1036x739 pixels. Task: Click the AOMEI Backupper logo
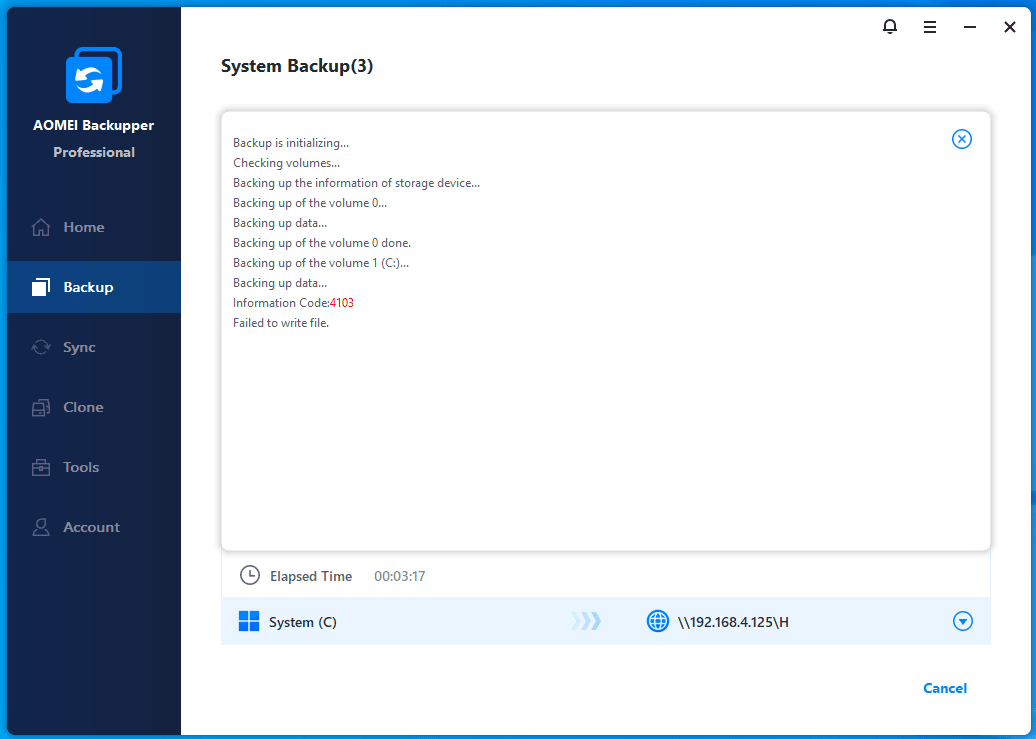tap(93, 76)
